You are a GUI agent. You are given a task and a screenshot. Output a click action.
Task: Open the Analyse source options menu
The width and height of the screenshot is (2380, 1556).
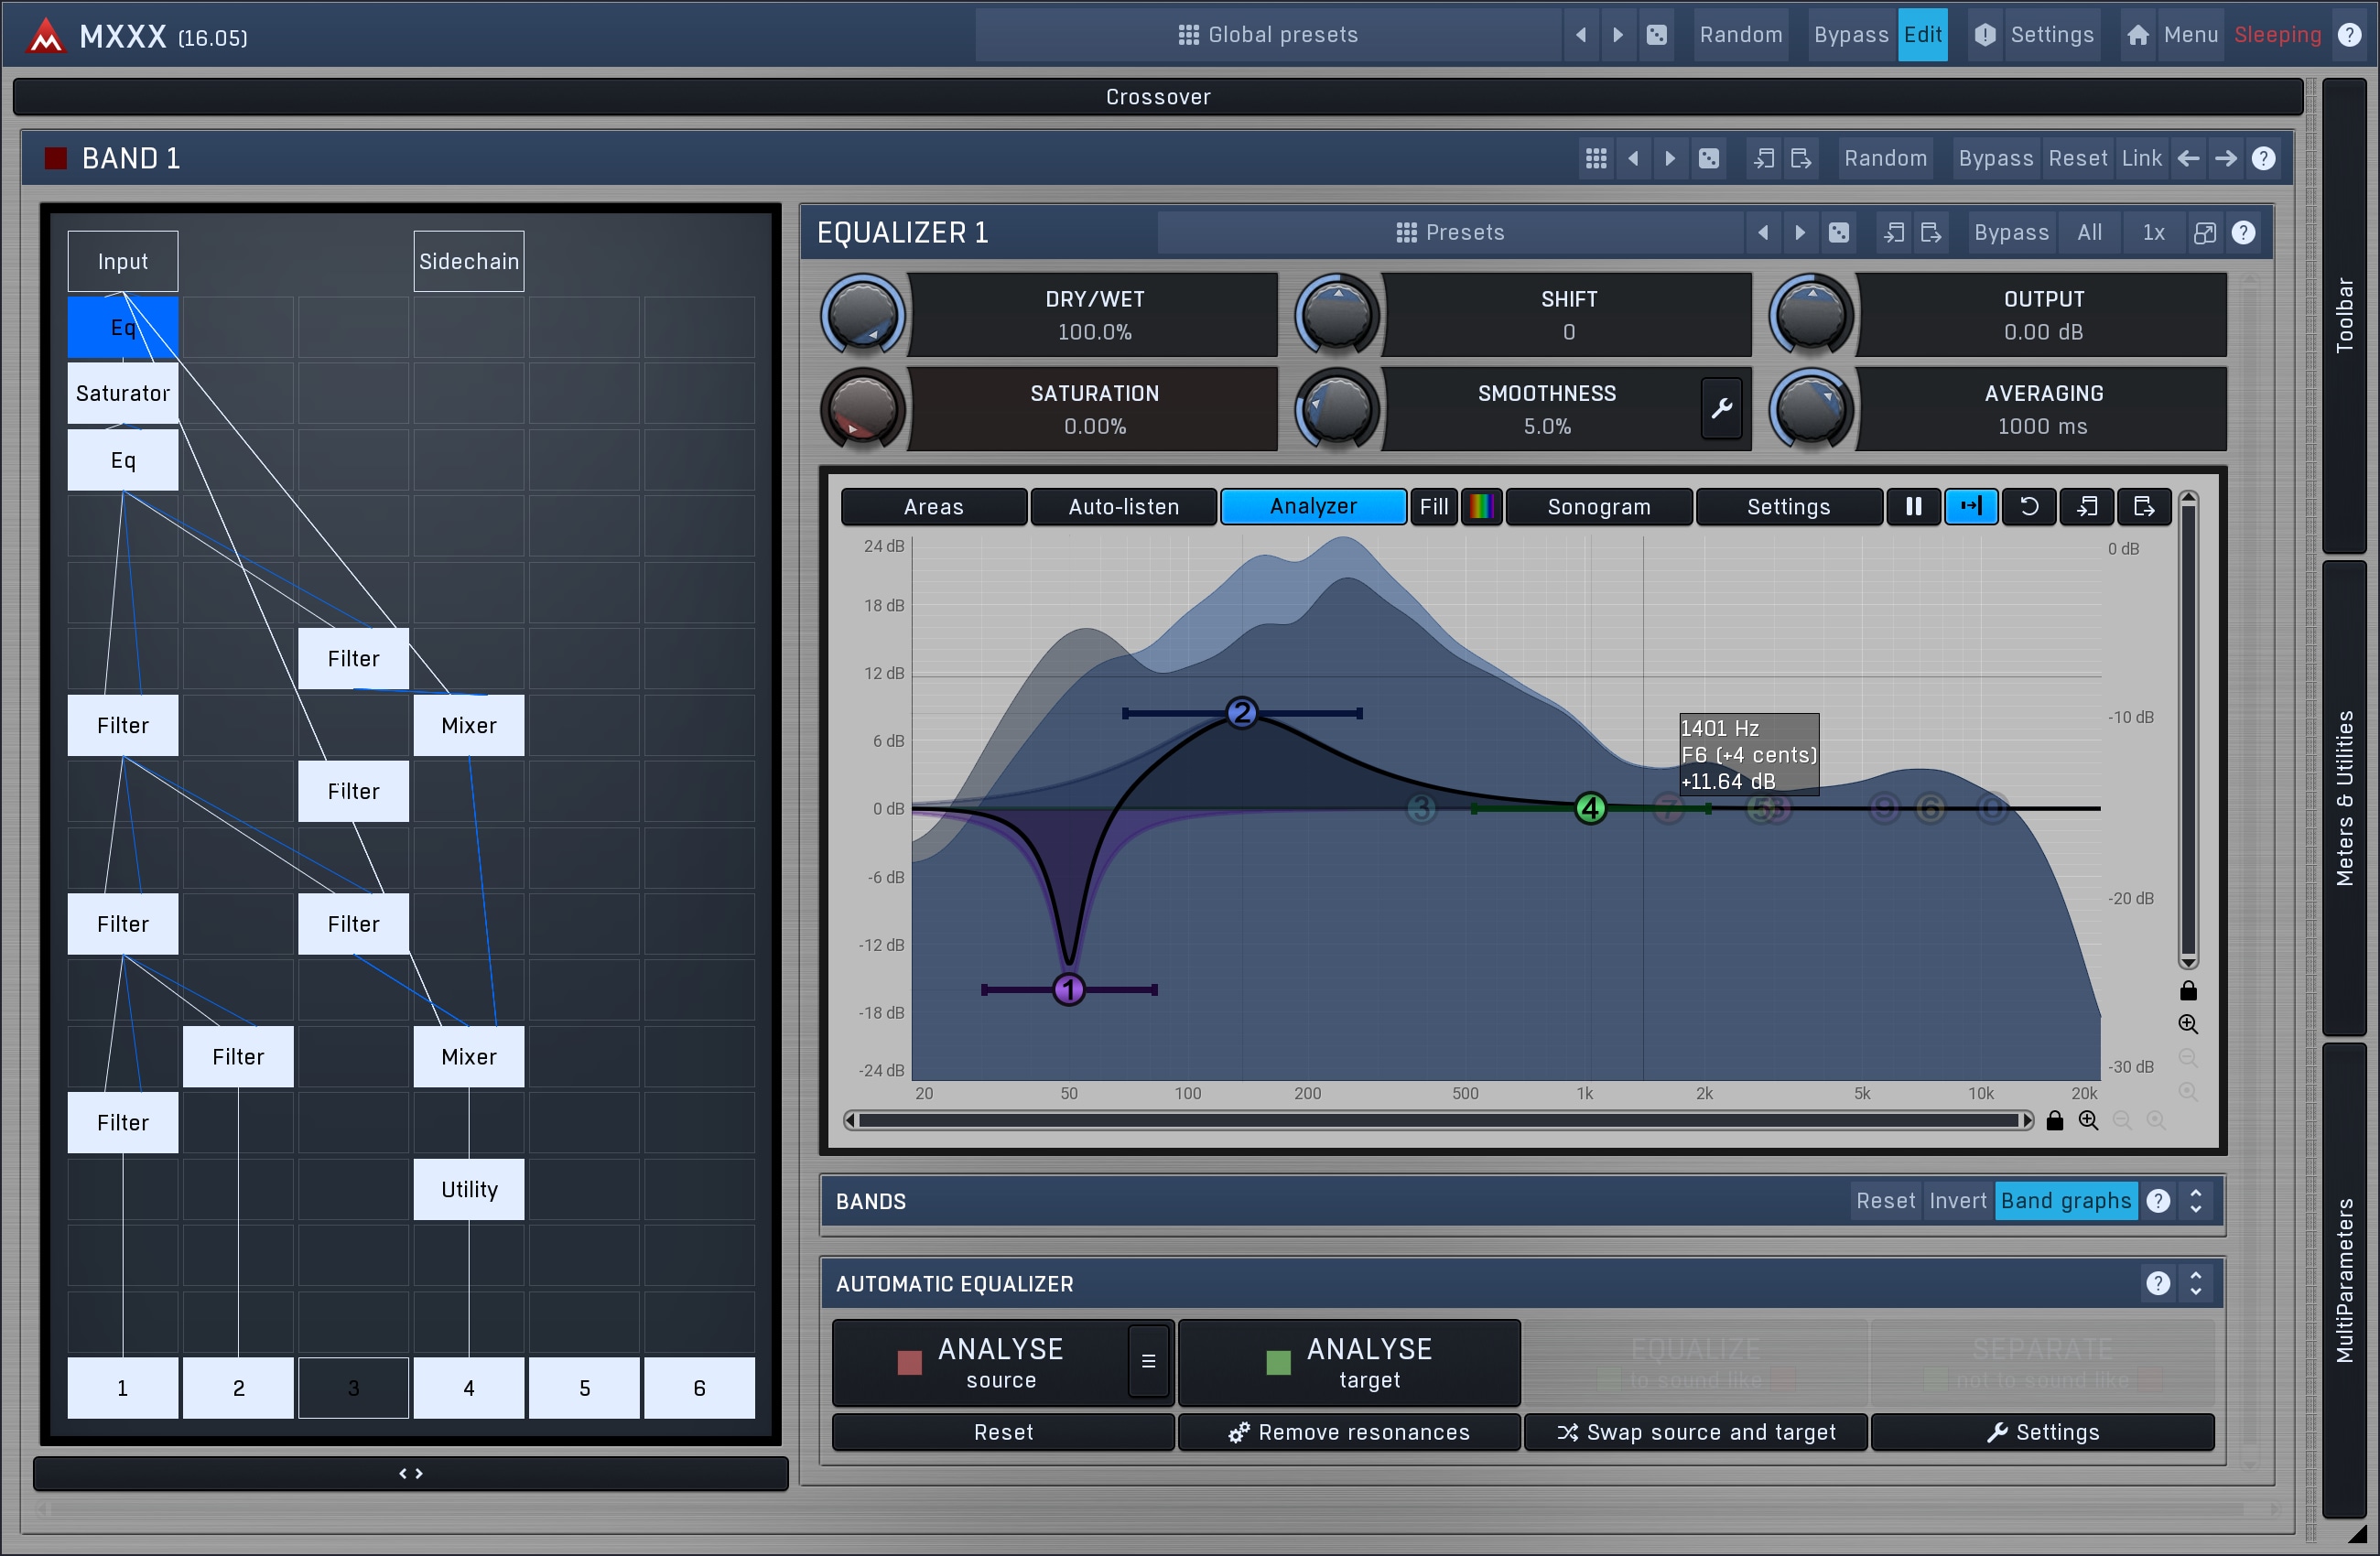click(x=1148, y=1360)
